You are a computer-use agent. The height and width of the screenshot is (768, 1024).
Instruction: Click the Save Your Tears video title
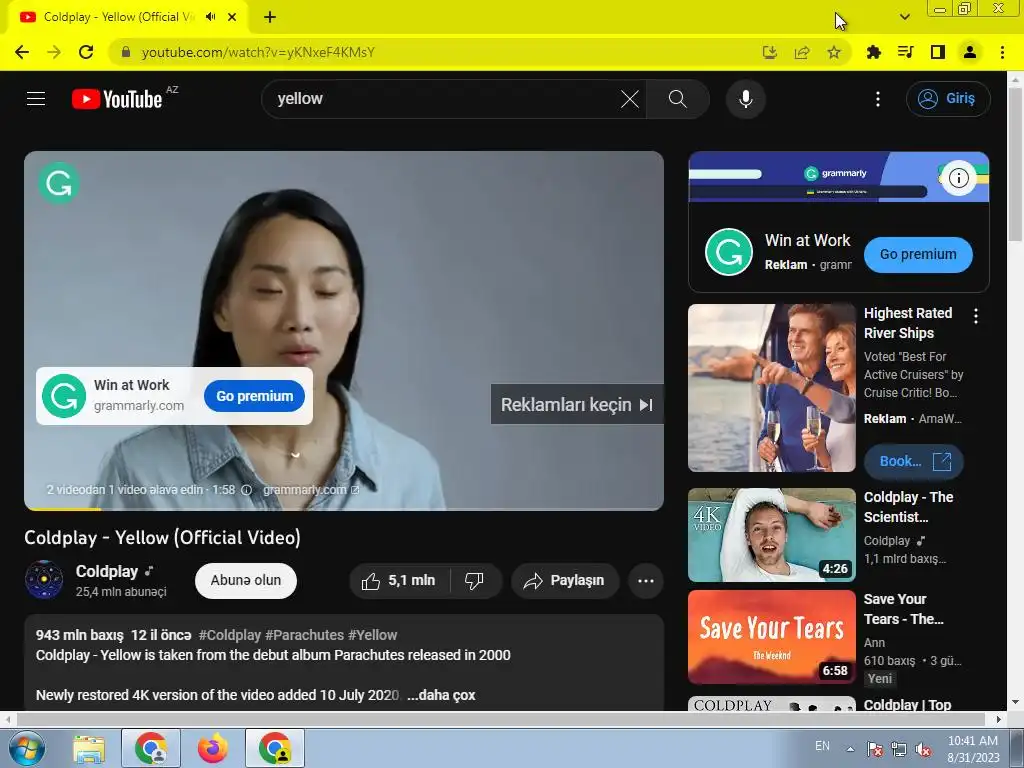(x=903, y=609)
